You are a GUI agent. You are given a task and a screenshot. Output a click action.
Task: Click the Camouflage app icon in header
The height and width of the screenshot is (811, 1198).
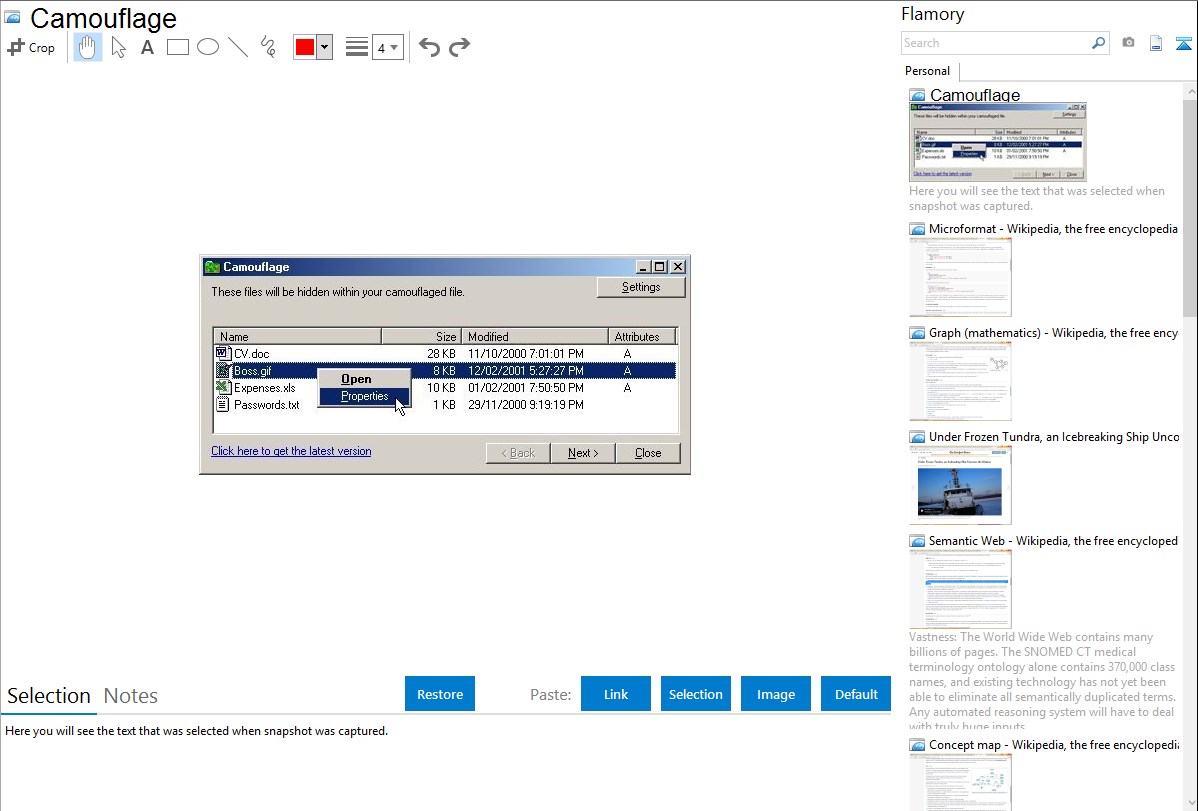[x=12, y=18]
